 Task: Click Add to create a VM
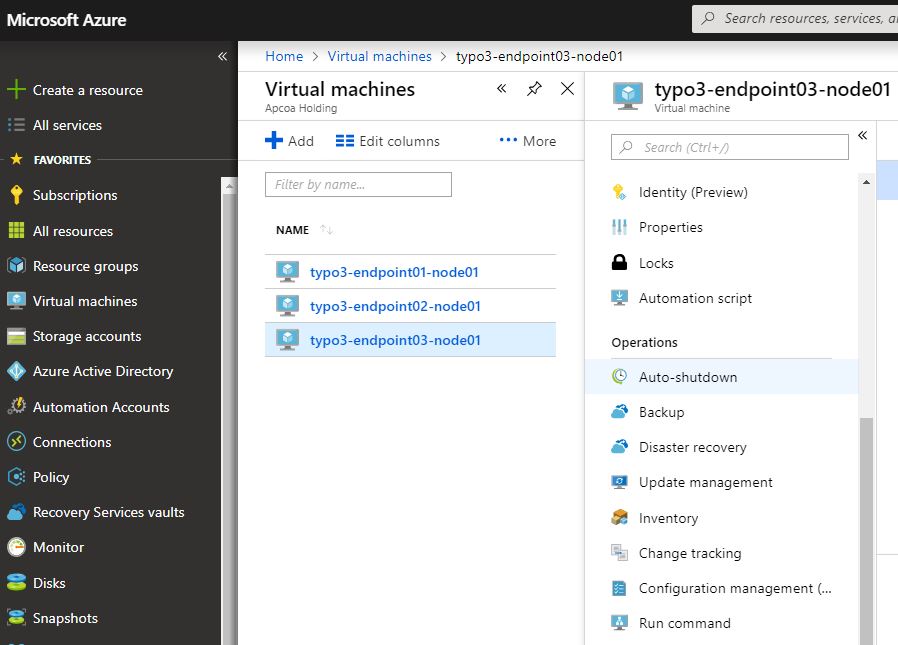(x=289, y=141)
